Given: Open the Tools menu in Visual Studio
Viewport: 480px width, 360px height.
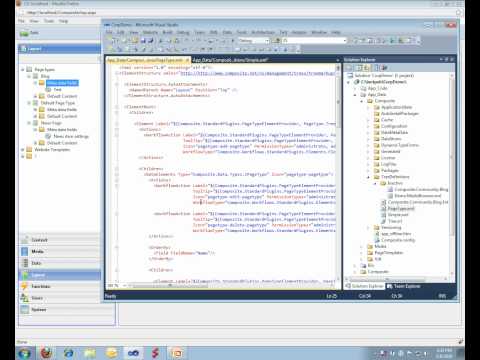Looking at the screenshot, I should tap(242, 33).
